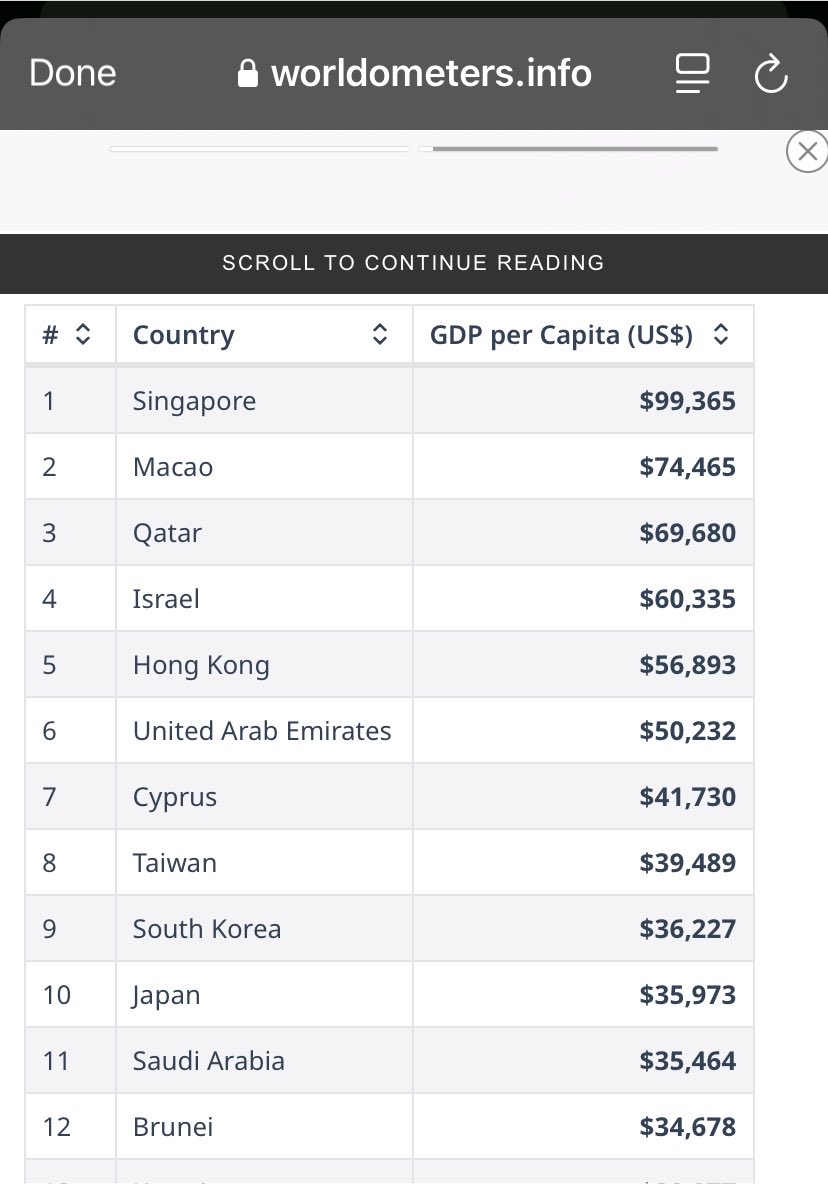
Task: Sort by GDP per Capita arrows
Action: click(722, 335)
